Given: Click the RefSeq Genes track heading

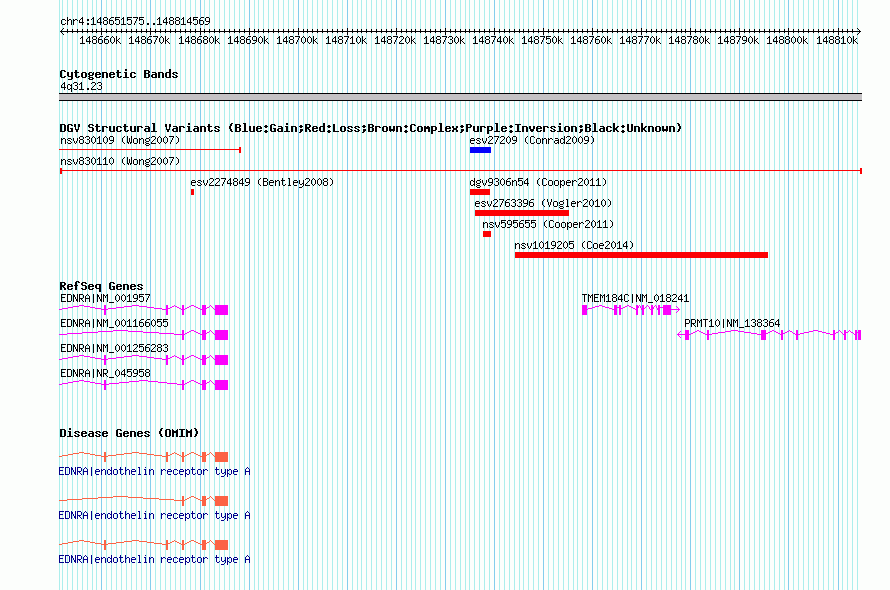Looking at the screenshot, I should (x=101, y=286).
